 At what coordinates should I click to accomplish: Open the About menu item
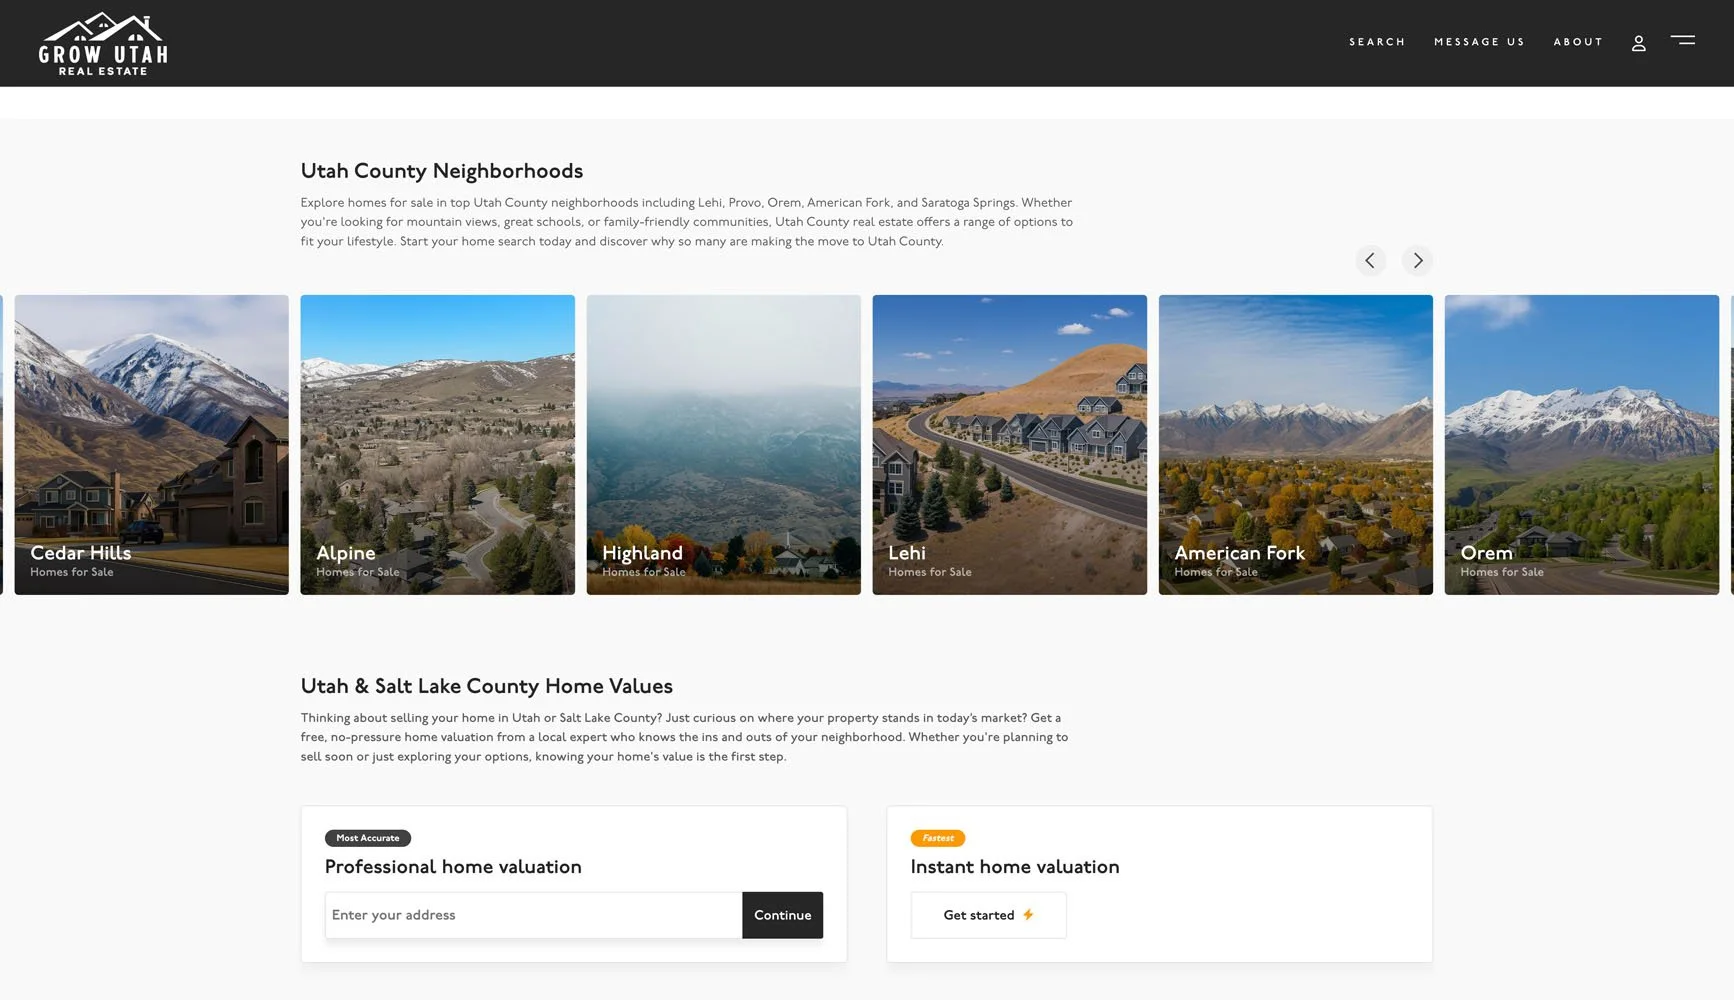1578,42
